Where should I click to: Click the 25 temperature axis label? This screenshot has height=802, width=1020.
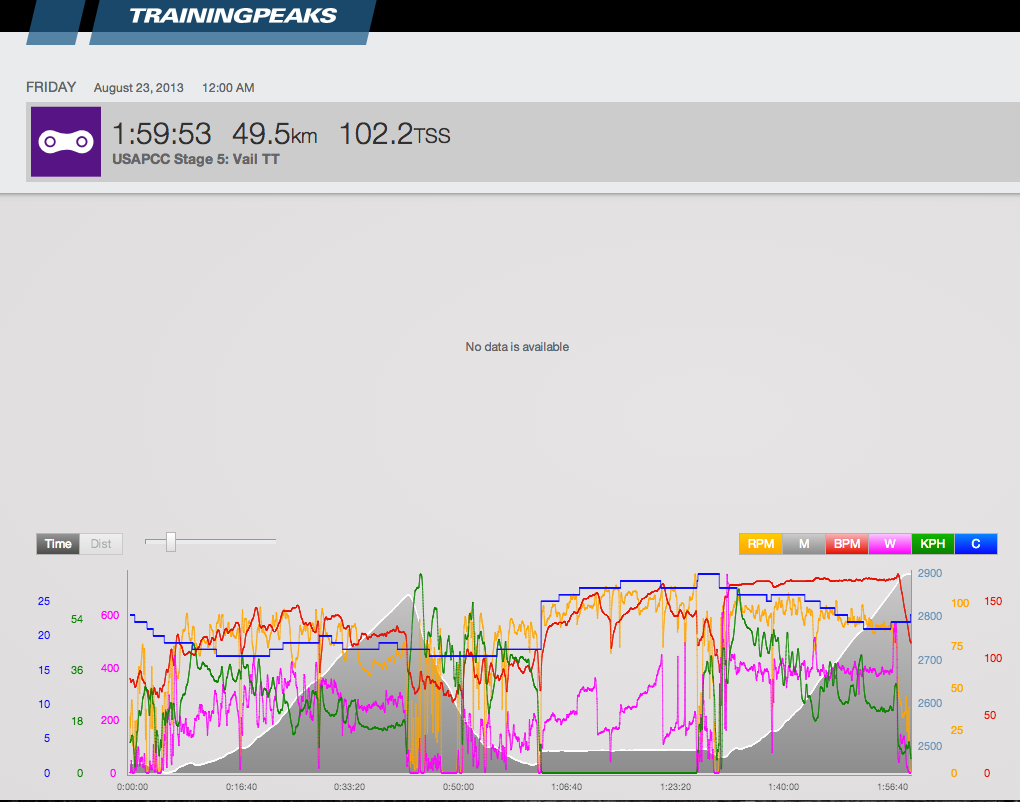[x=44, y=601]
